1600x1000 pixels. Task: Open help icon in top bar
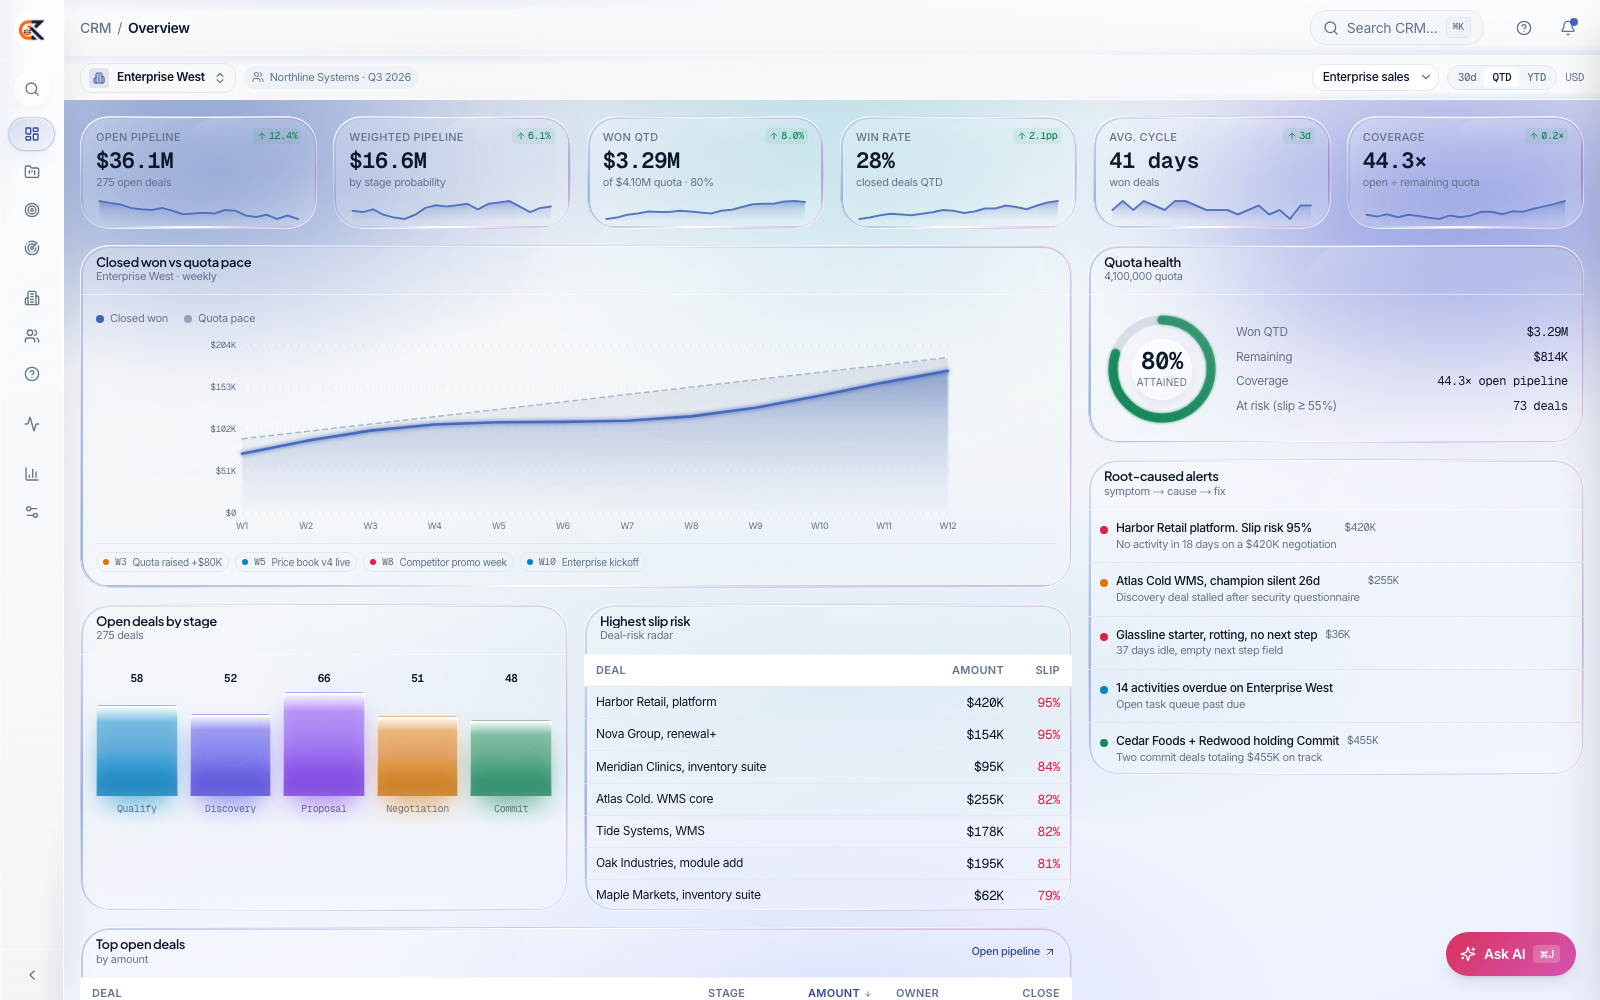point(1524,28)
